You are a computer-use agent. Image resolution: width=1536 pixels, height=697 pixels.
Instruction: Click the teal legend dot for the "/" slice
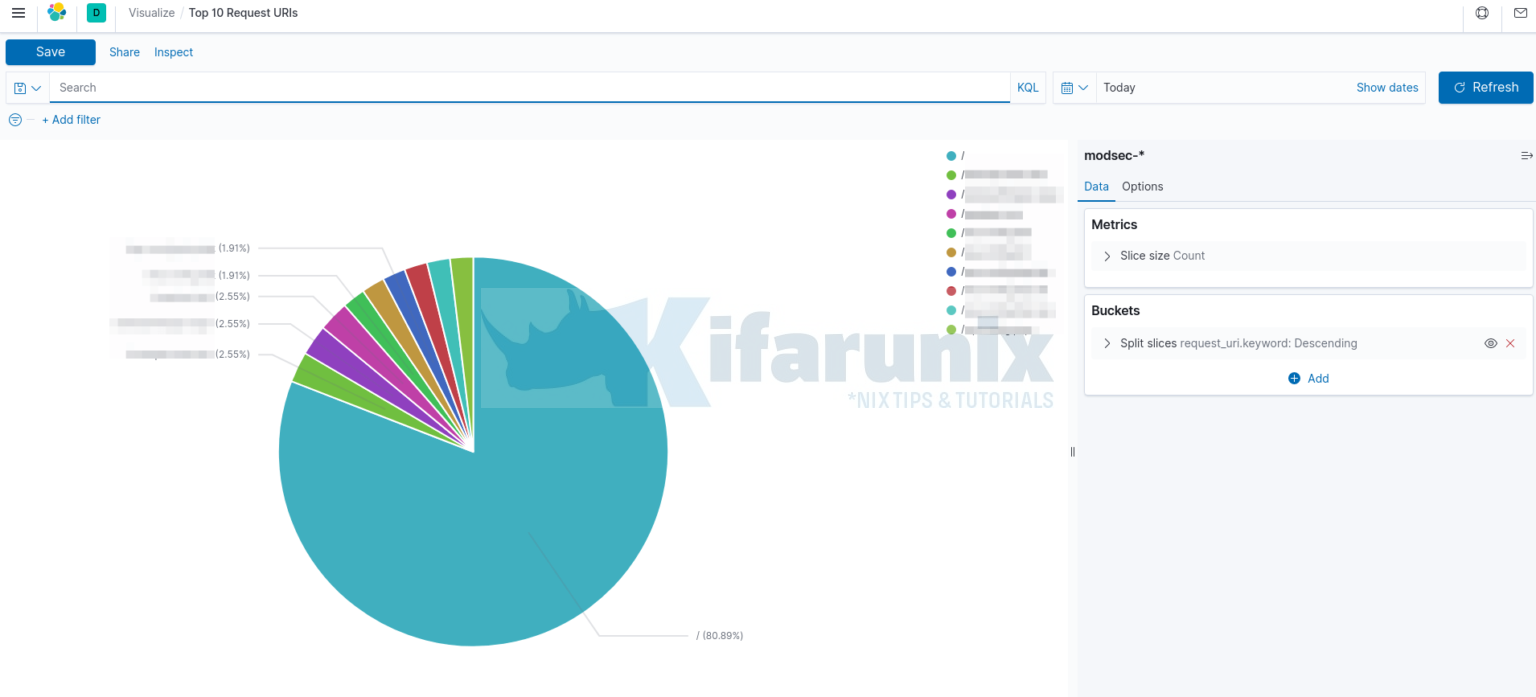(x=950, y=155)
